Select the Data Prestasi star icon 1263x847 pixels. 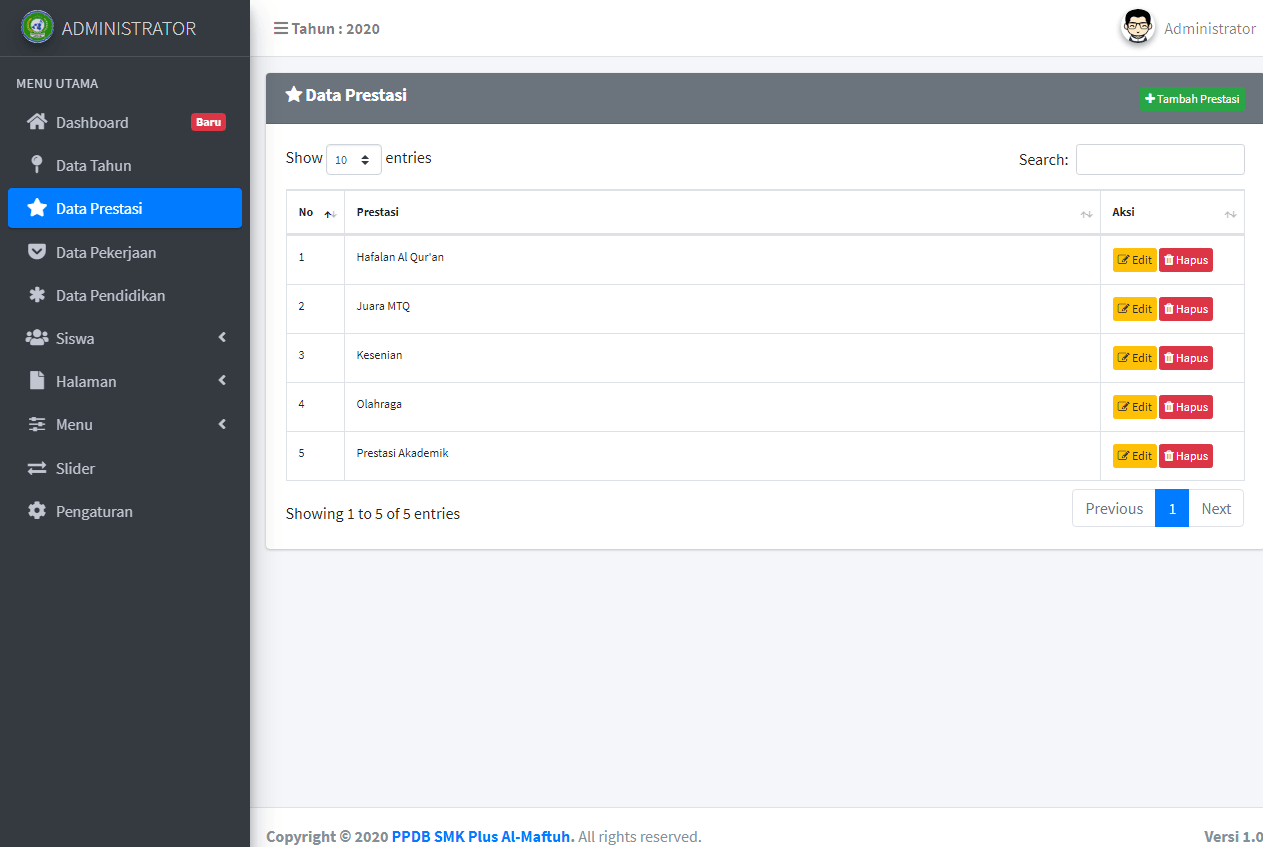[x=33, y=208]
